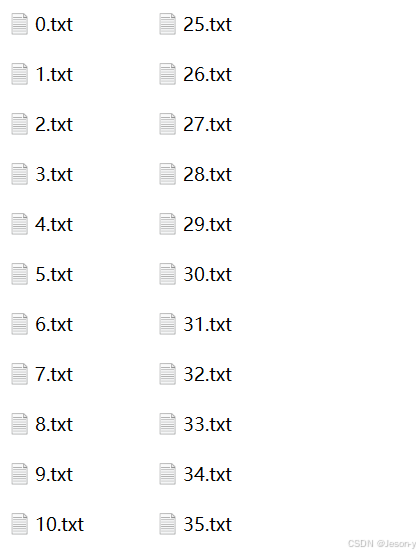
Task: Click the 27.txt file name
Action: click(207, 124)
